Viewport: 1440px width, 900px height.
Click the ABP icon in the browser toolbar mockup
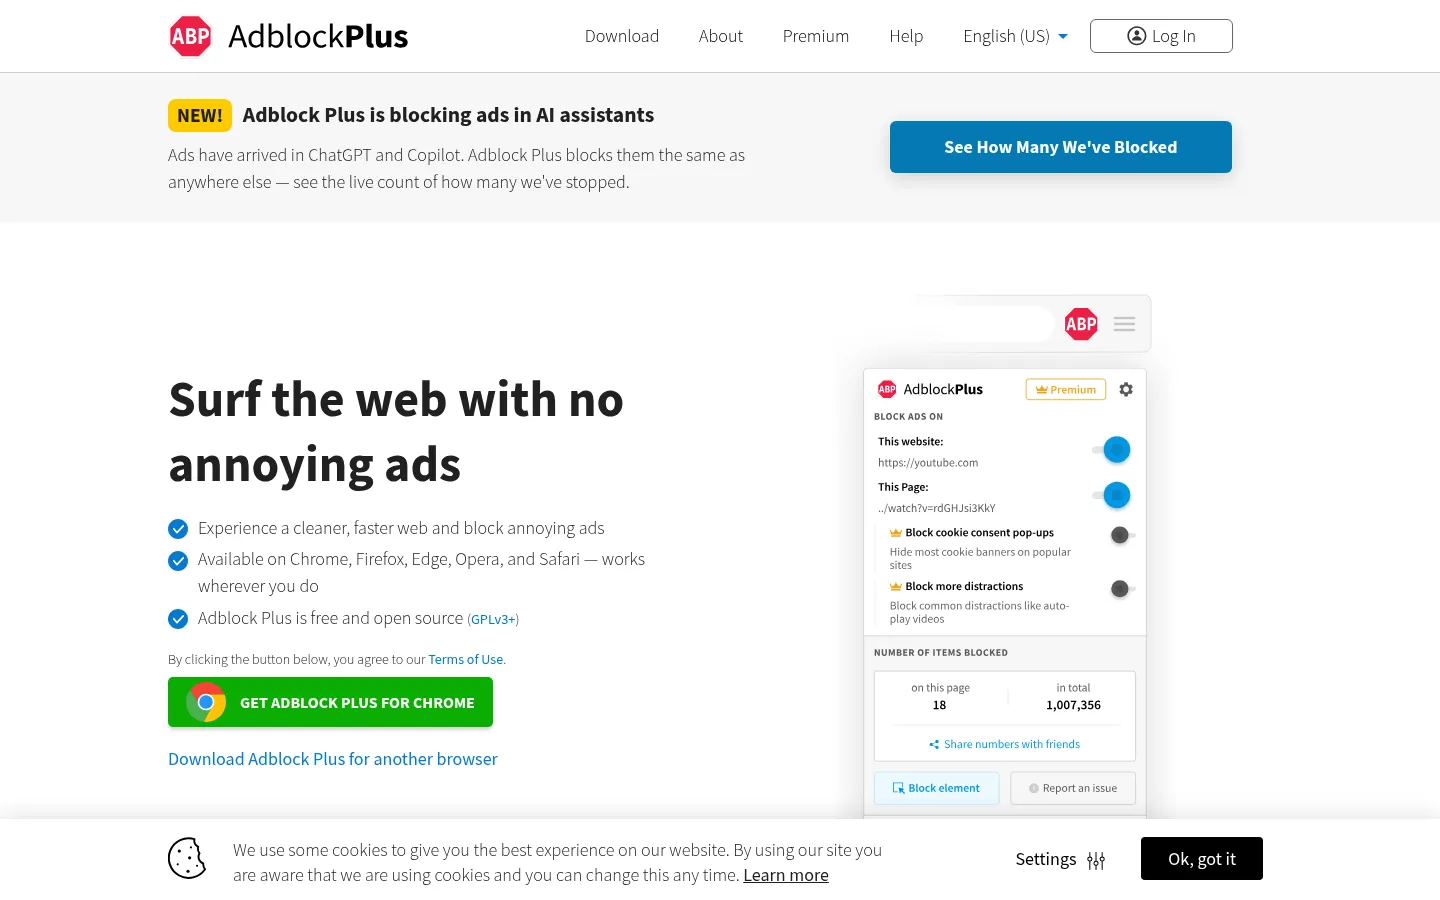click(x=1081, y=324)
